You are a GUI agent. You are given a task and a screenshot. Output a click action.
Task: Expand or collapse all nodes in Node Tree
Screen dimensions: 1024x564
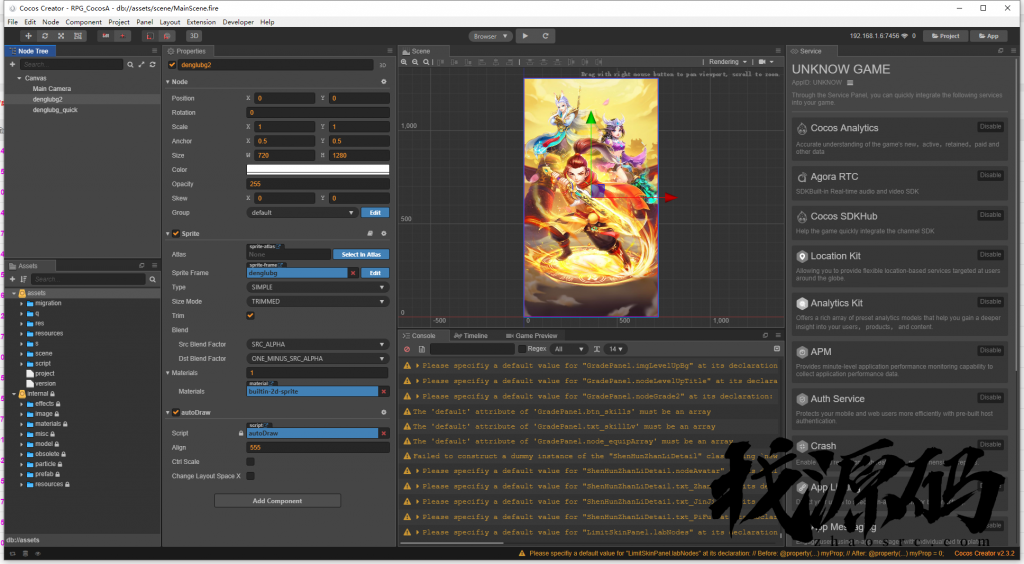[141, 65]
